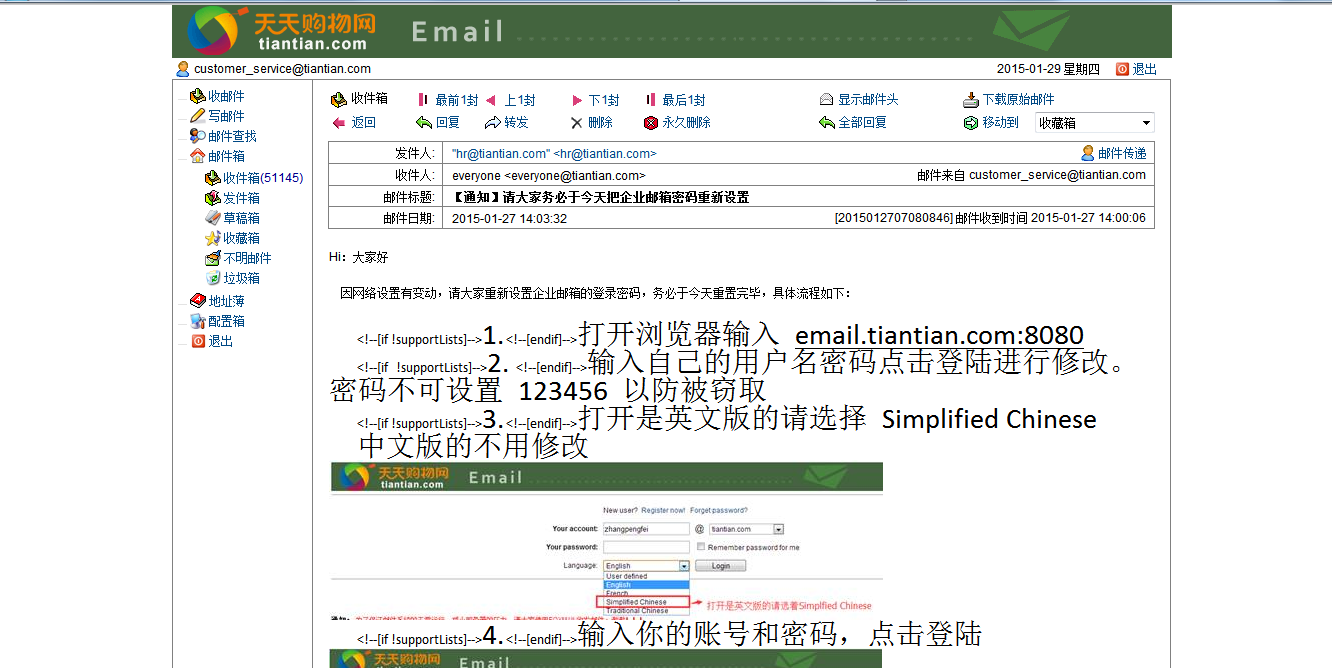Click the top-right 退出 logout link
1332x668 pixels.
(x=1144, y=69)
